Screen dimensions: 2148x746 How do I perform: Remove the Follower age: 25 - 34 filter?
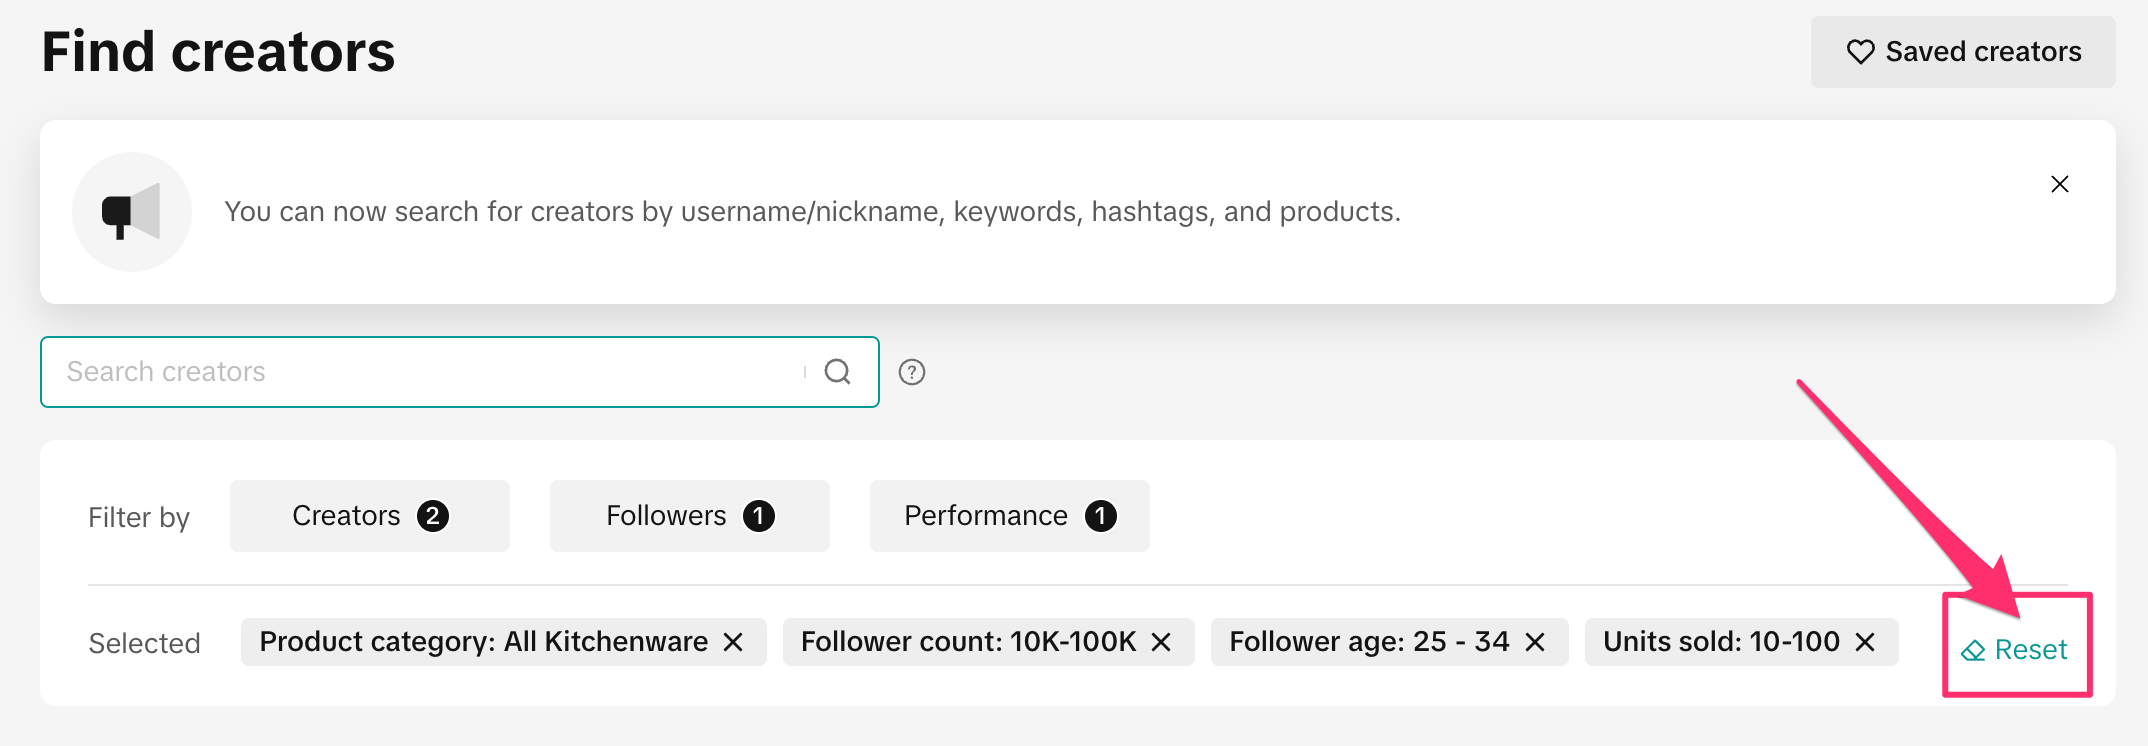pyautogui.click(x=1535, y=642)
